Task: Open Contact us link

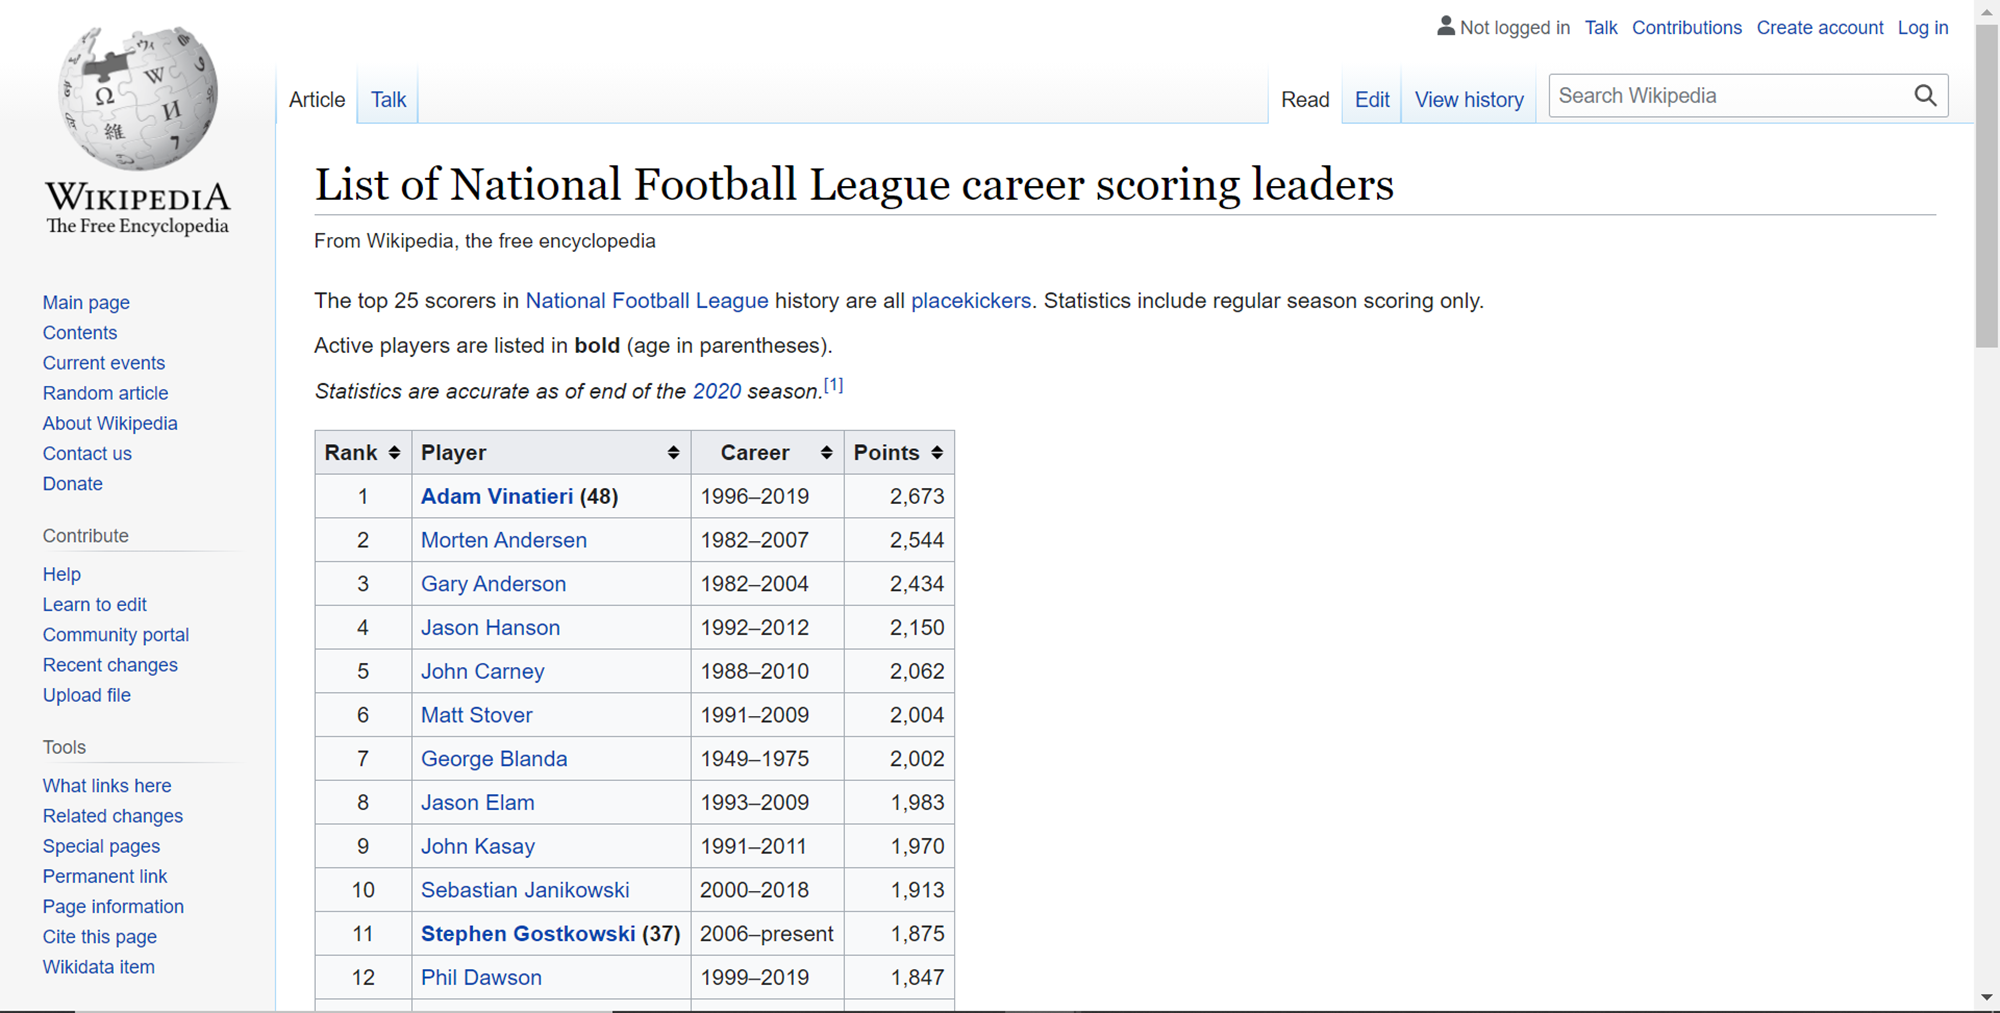Action: click(x=87, y=453)
